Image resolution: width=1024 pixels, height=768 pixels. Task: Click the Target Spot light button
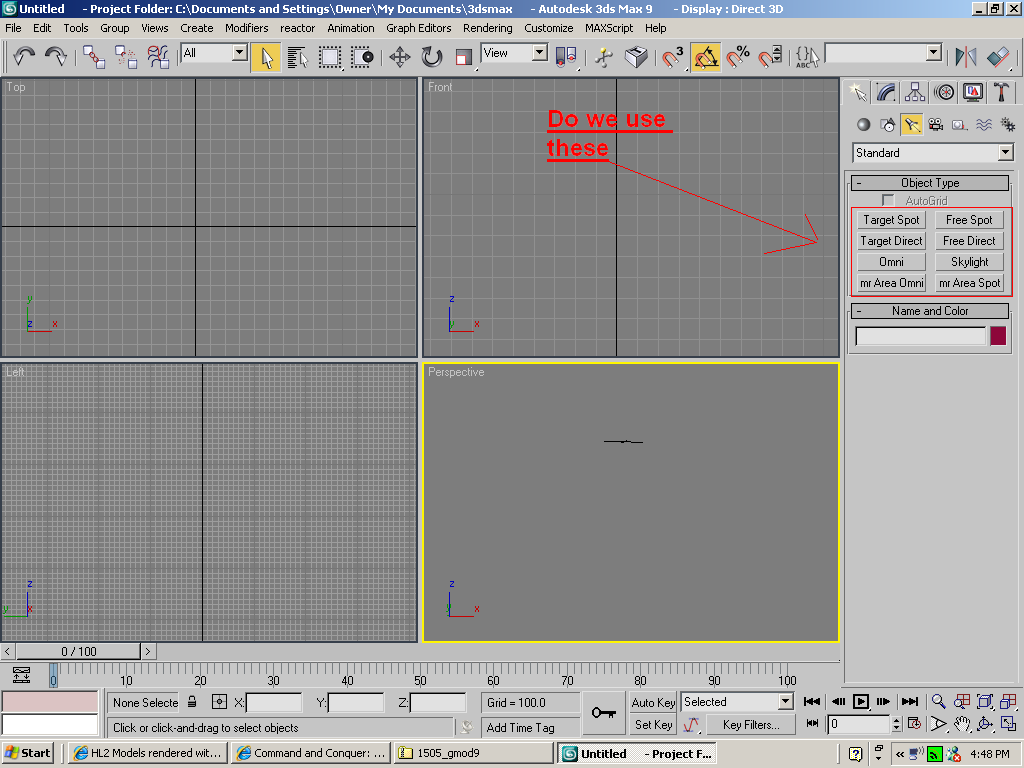[x=891, y=220]
